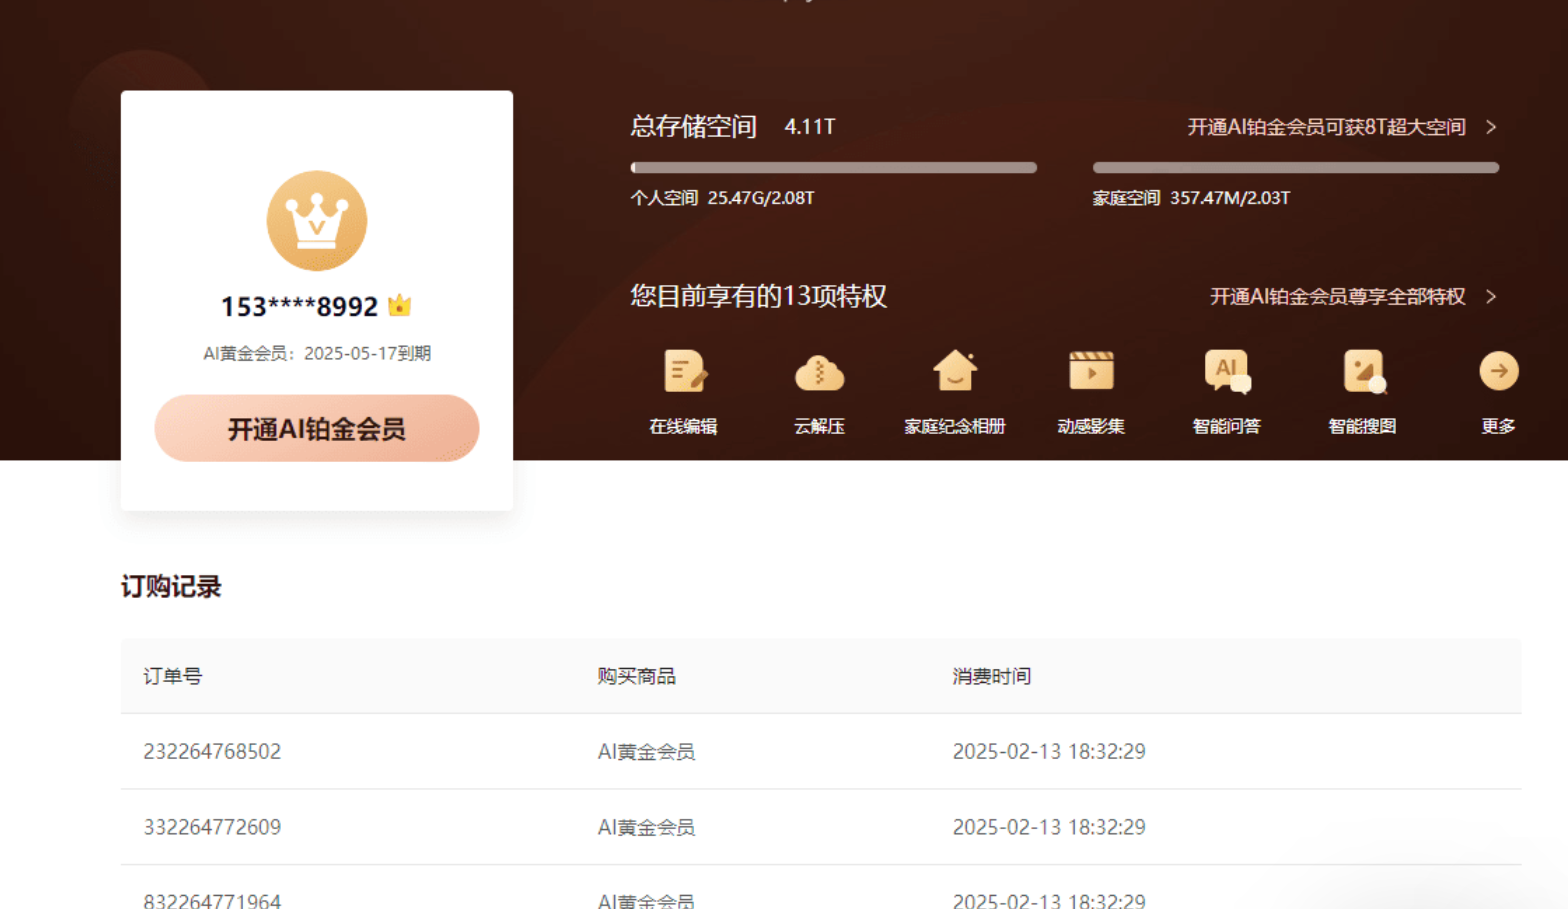Click the 个人空间 storage progress bar
Image resolution: width=1568 pixels, height=909 pixels.
(833, 168)
